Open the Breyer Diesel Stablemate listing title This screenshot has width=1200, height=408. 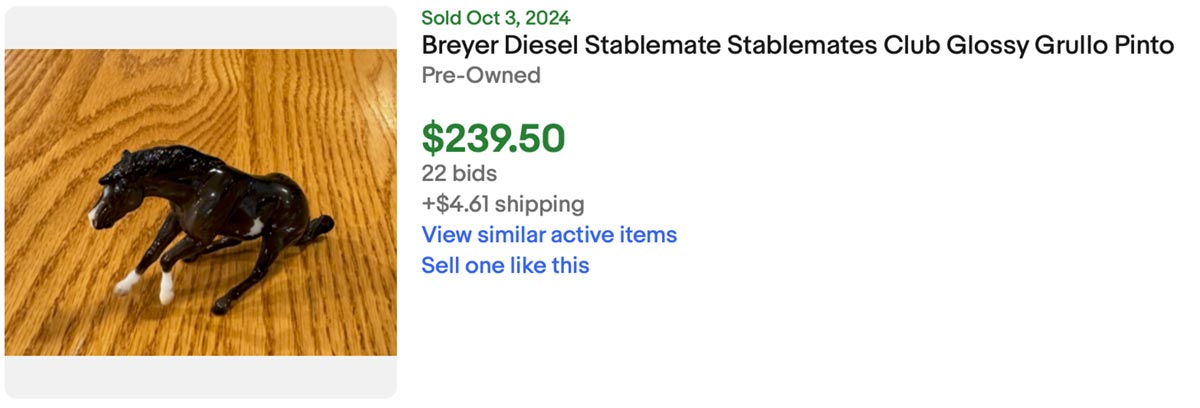point(796,46)
